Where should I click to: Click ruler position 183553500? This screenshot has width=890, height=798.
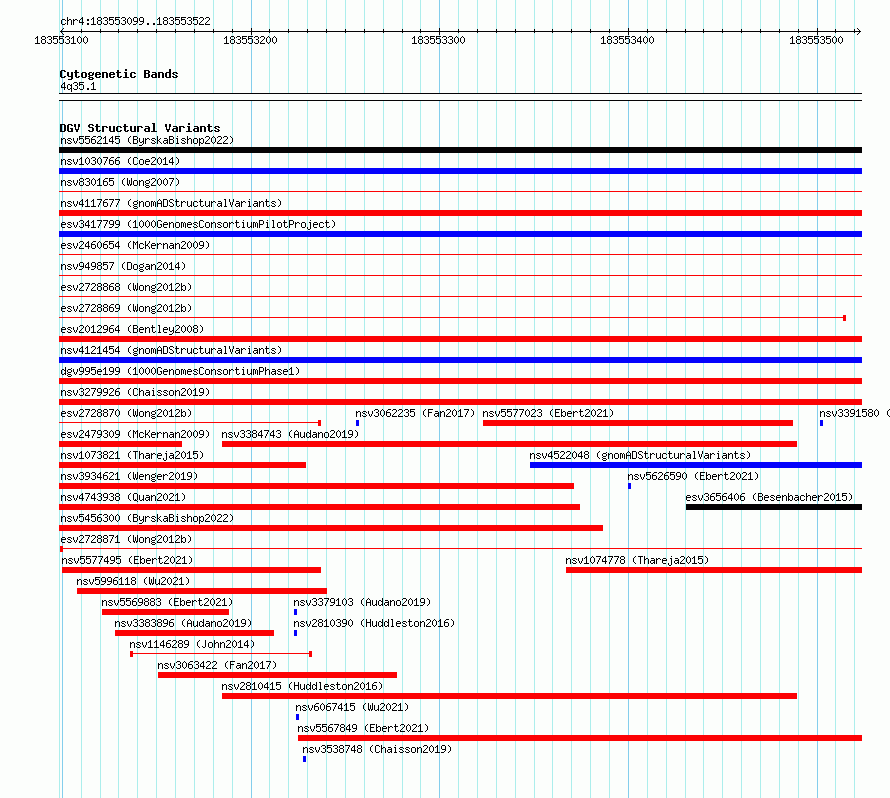coord(816,40)
